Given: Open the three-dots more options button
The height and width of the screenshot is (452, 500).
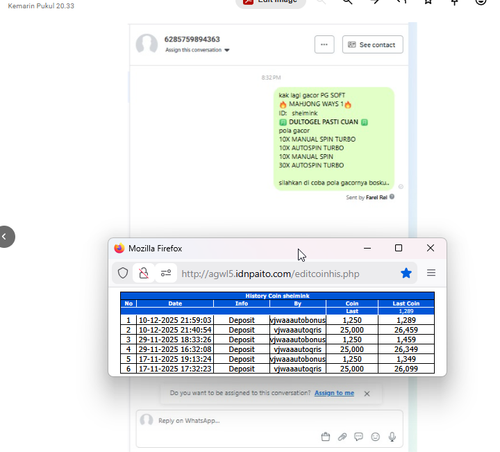Looking at the screenshot, I should coord(324,44).
